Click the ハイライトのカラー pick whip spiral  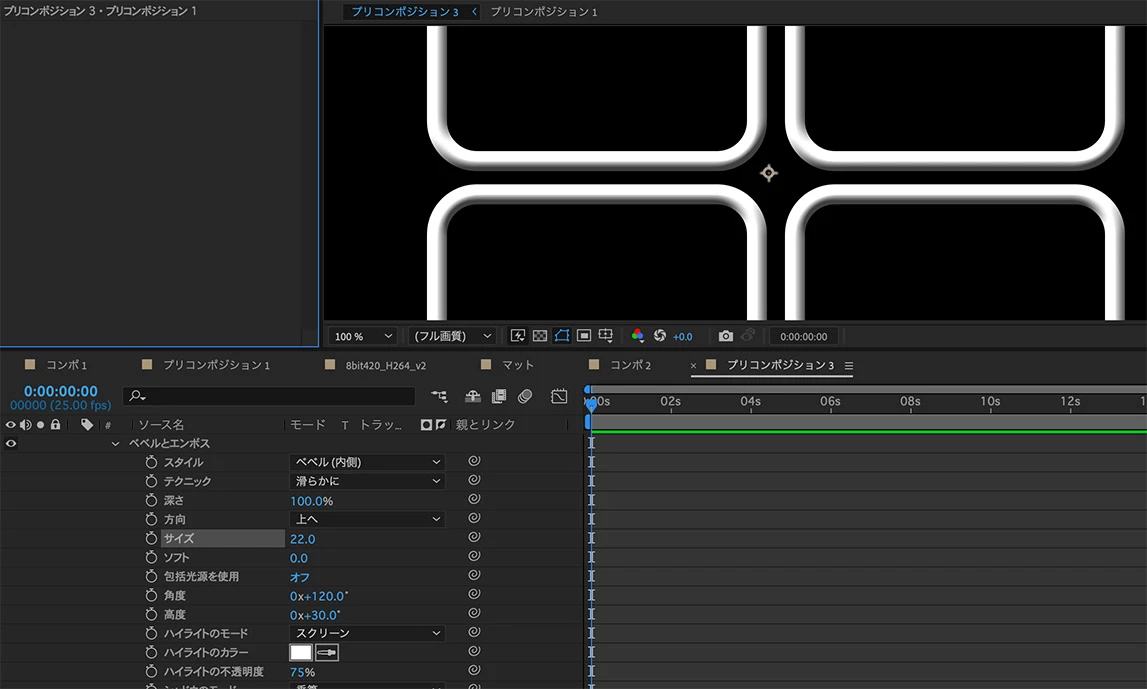click(x=474, y=651)
